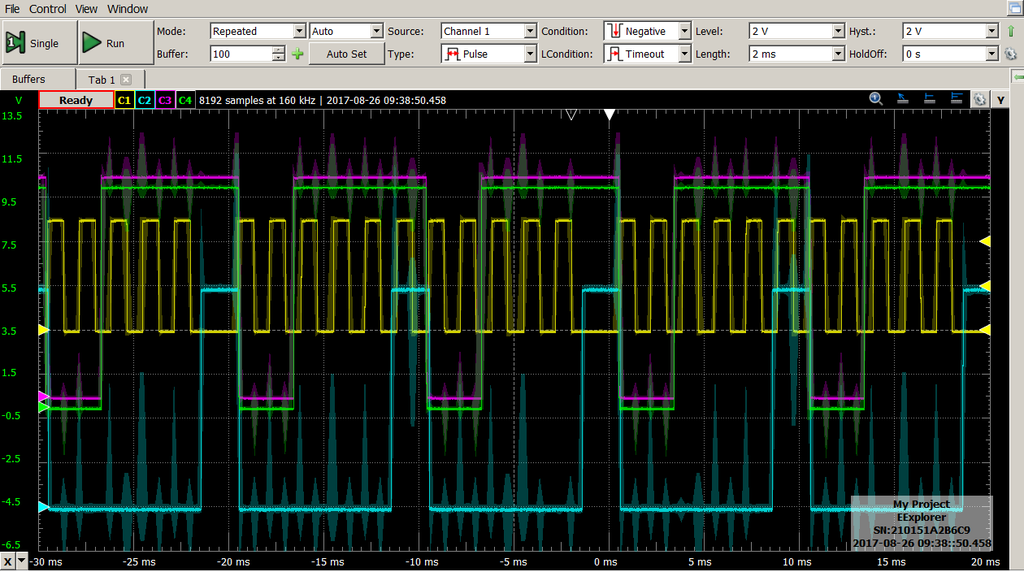Toggle channel C1 visibility
1024x572 pixels.
[125, 100]
